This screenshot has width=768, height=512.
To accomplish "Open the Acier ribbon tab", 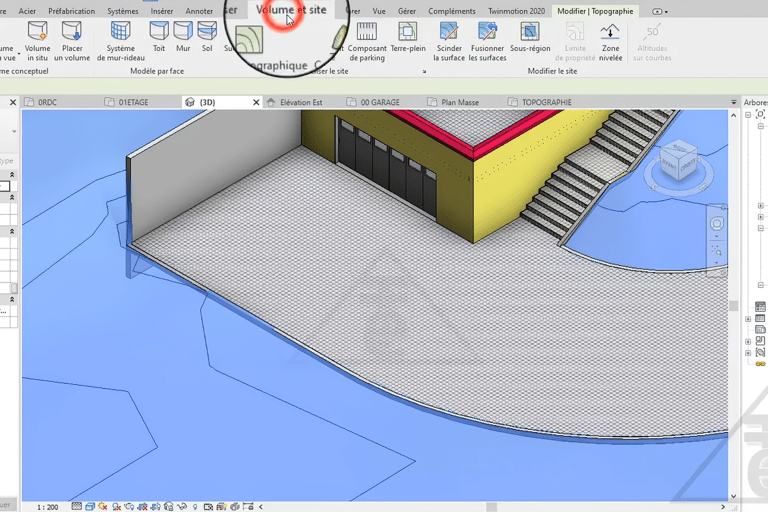I will (x=27, y=11).
